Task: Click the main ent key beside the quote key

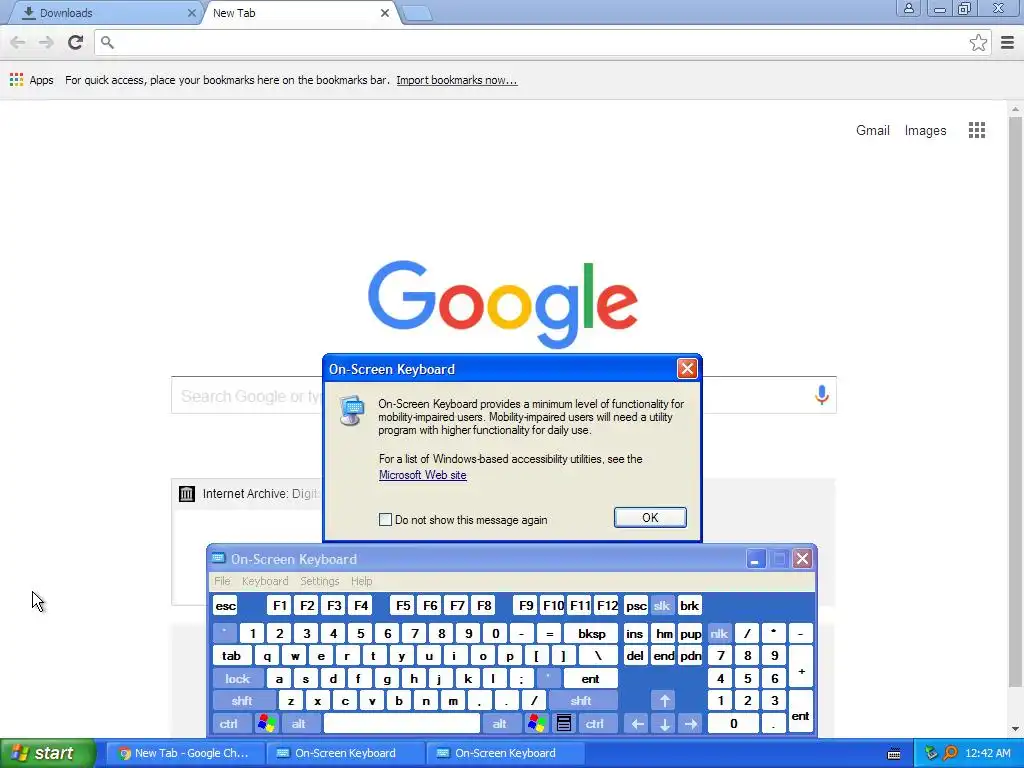Action: coord(590,679)
